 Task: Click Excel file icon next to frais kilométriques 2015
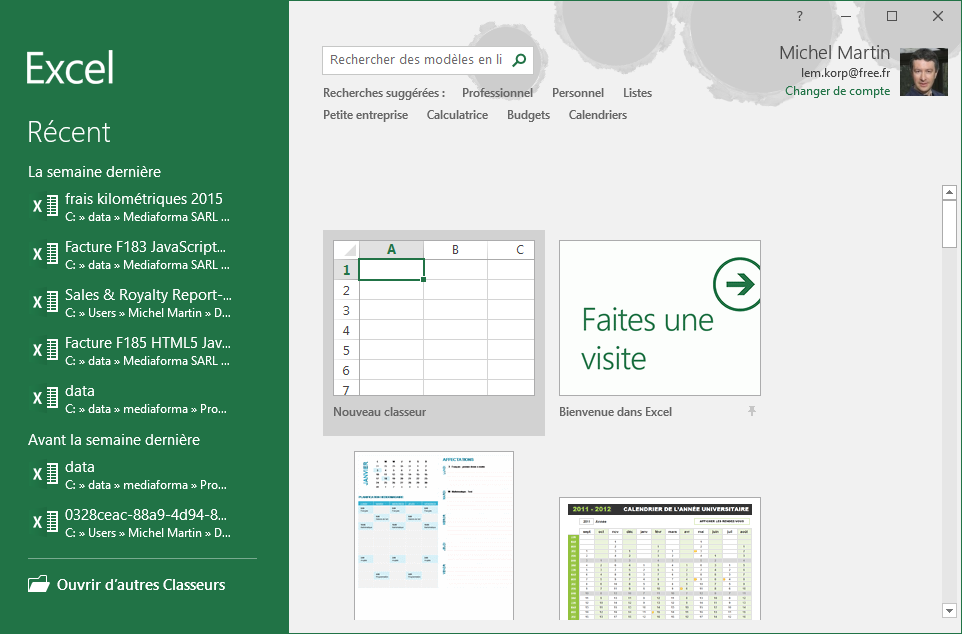point(45,206)
